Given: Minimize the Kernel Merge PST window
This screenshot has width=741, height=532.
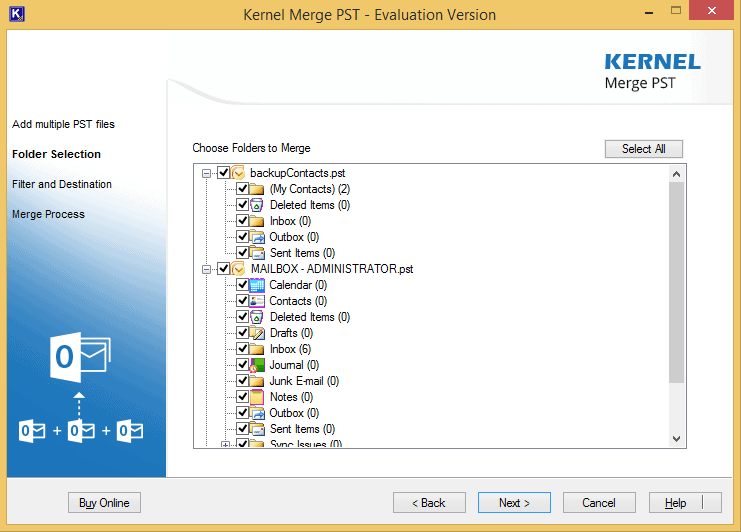Looking at the screenshot, I should tap(649, 12).
